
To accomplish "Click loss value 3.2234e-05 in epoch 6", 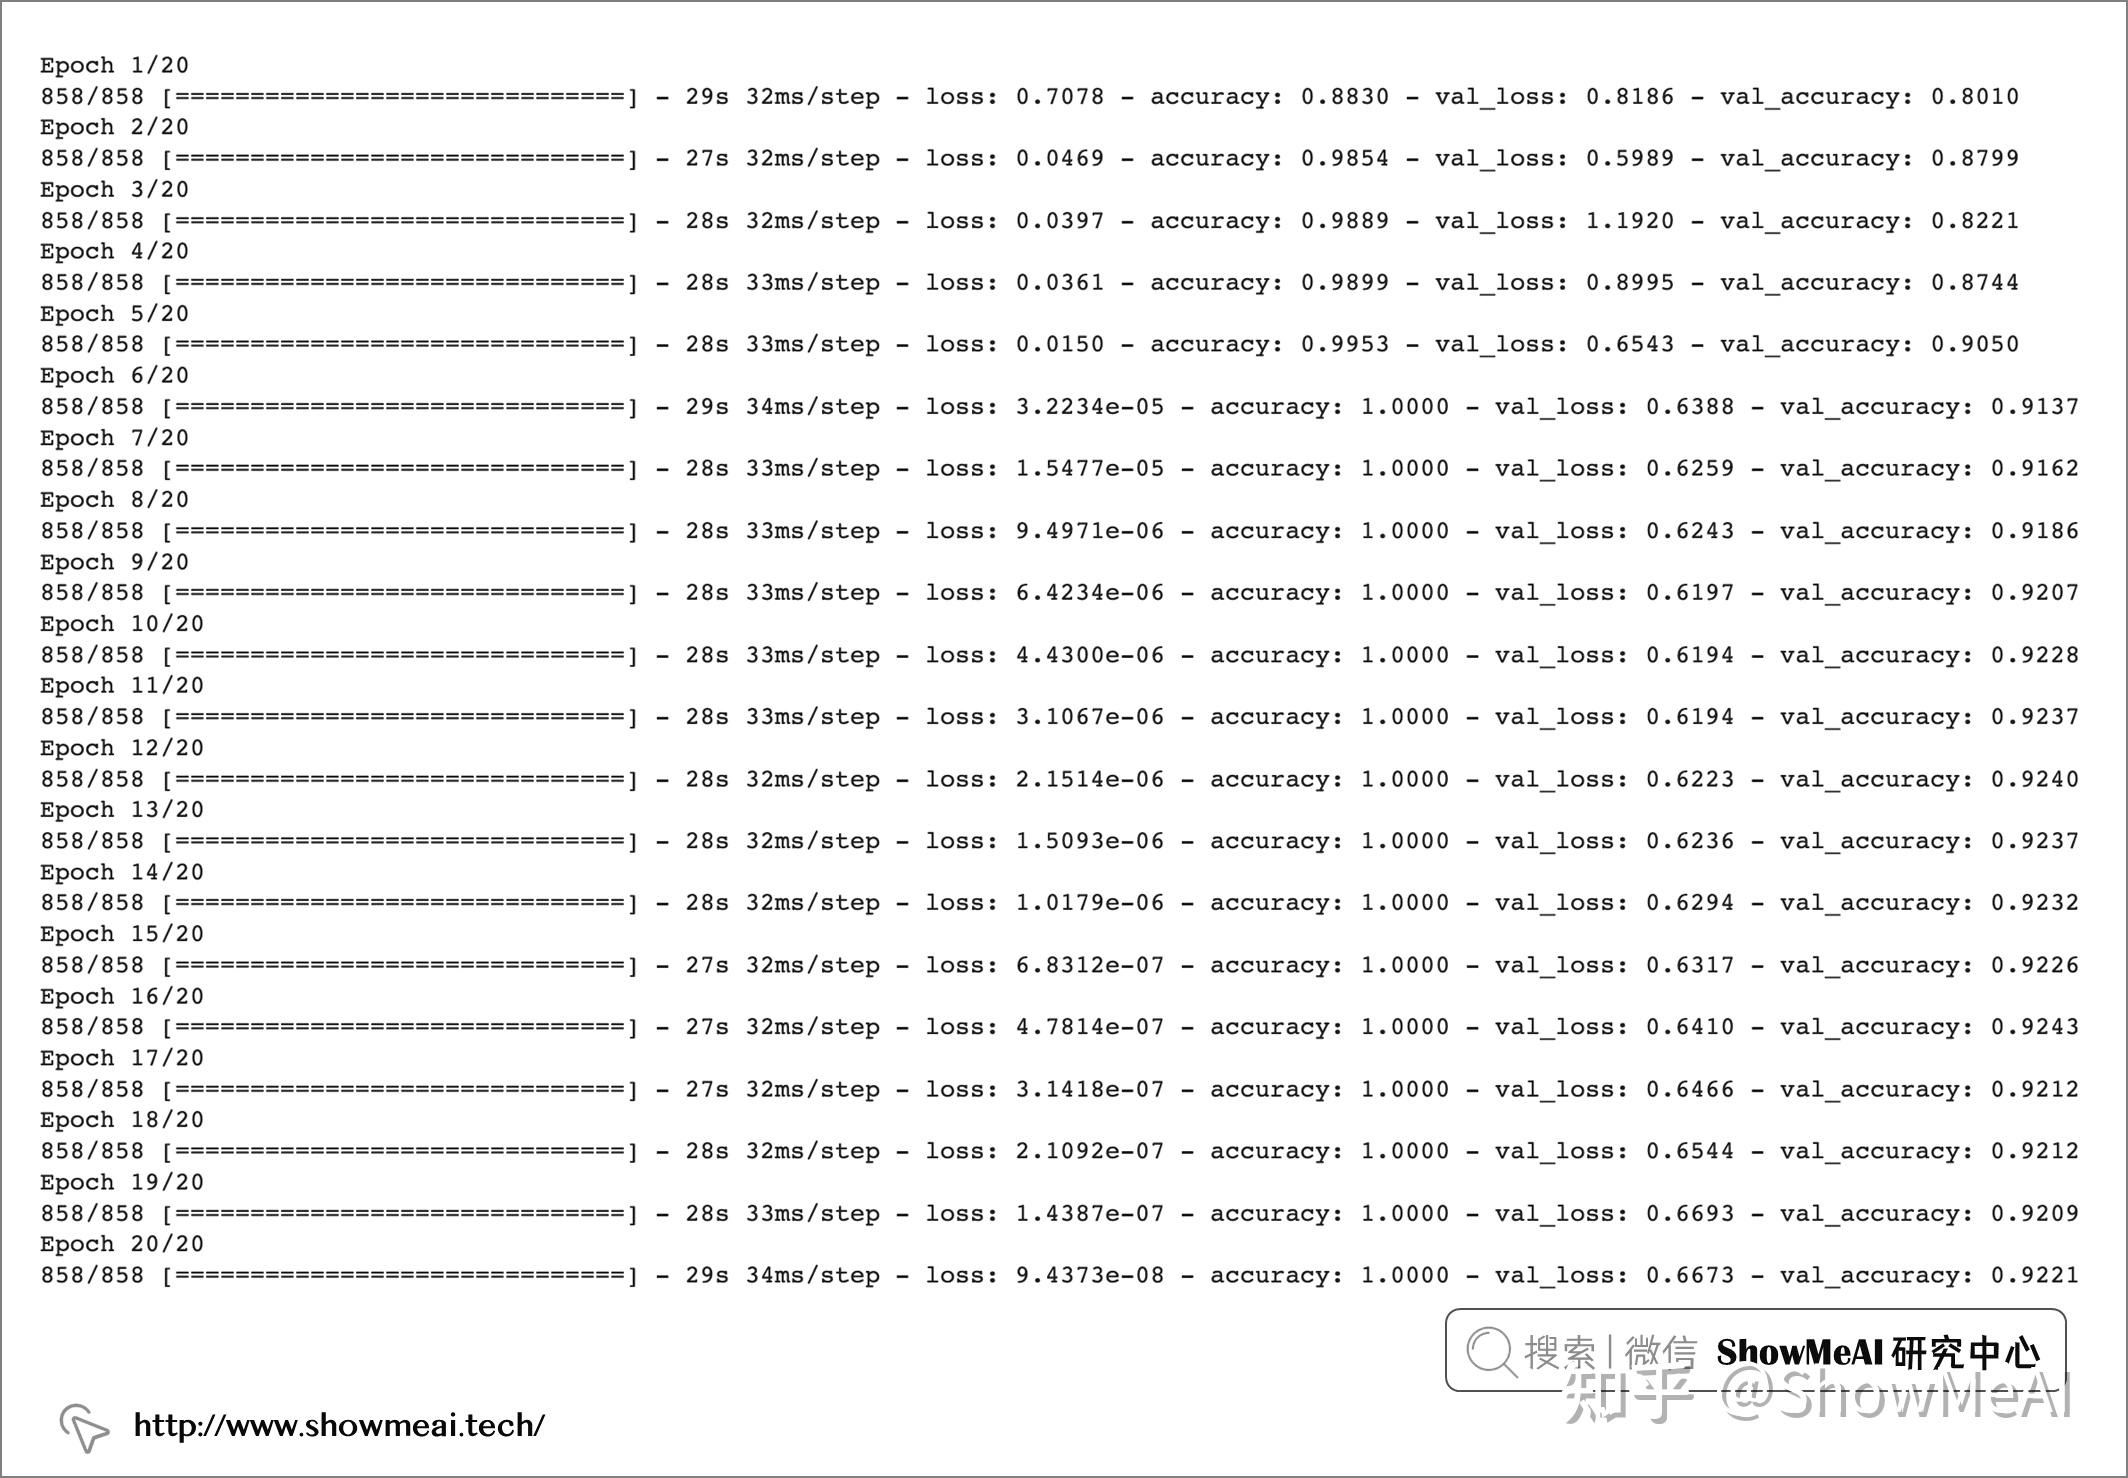I will pyautogui.click(x=1090, y=407).
